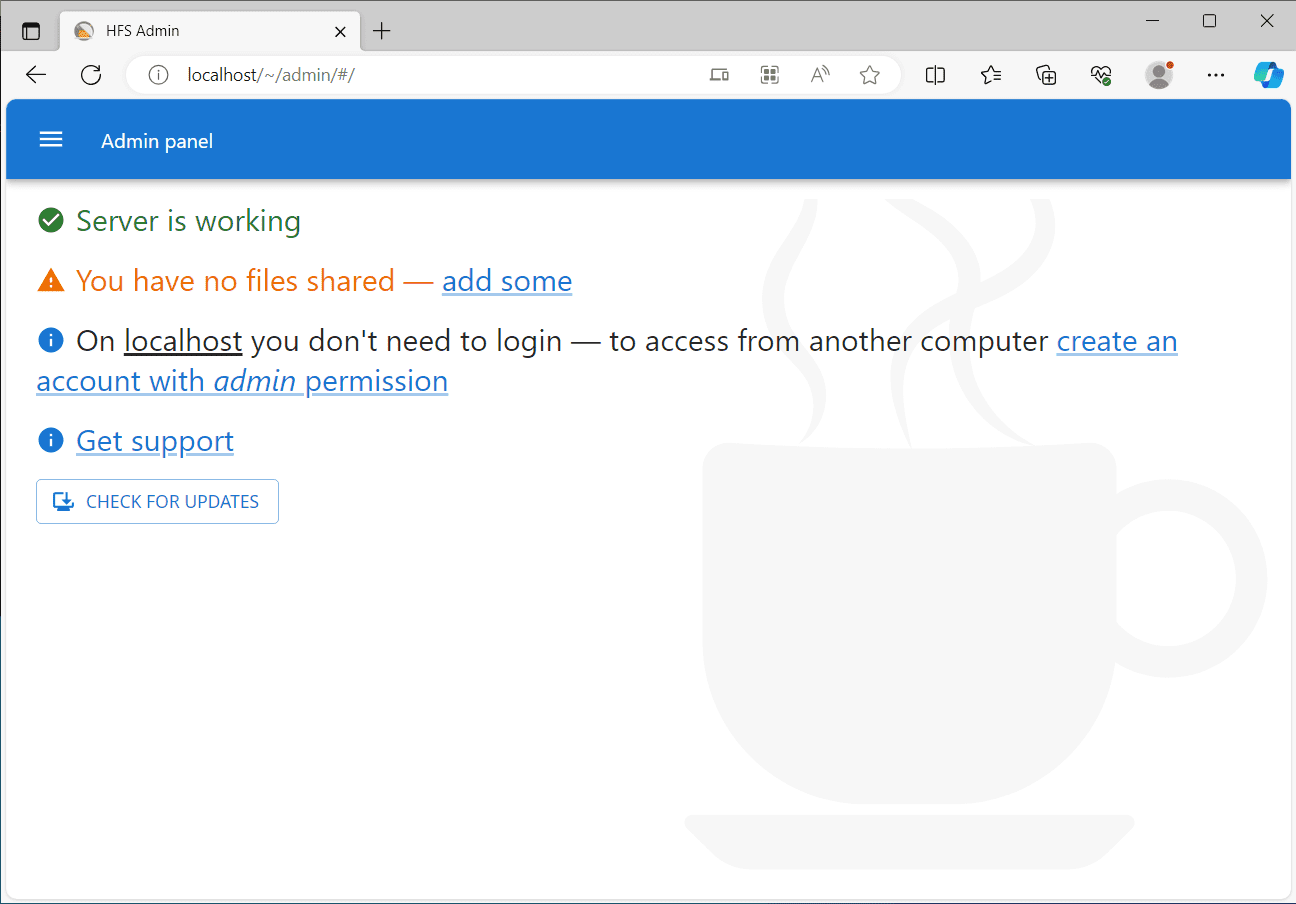Screen dimensions: 1296x904
Task: Click the browser profile avatar
Action: [1159, 75]
